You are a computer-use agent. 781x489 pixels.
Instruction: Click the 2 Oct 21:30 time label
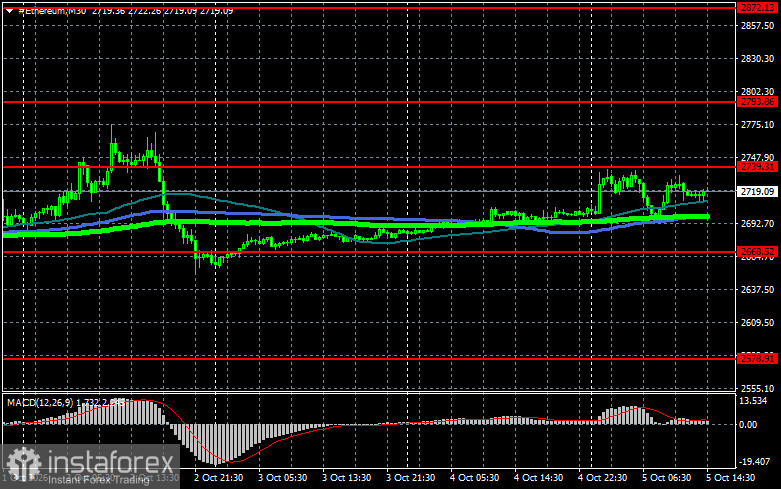[x=218, y=478]
